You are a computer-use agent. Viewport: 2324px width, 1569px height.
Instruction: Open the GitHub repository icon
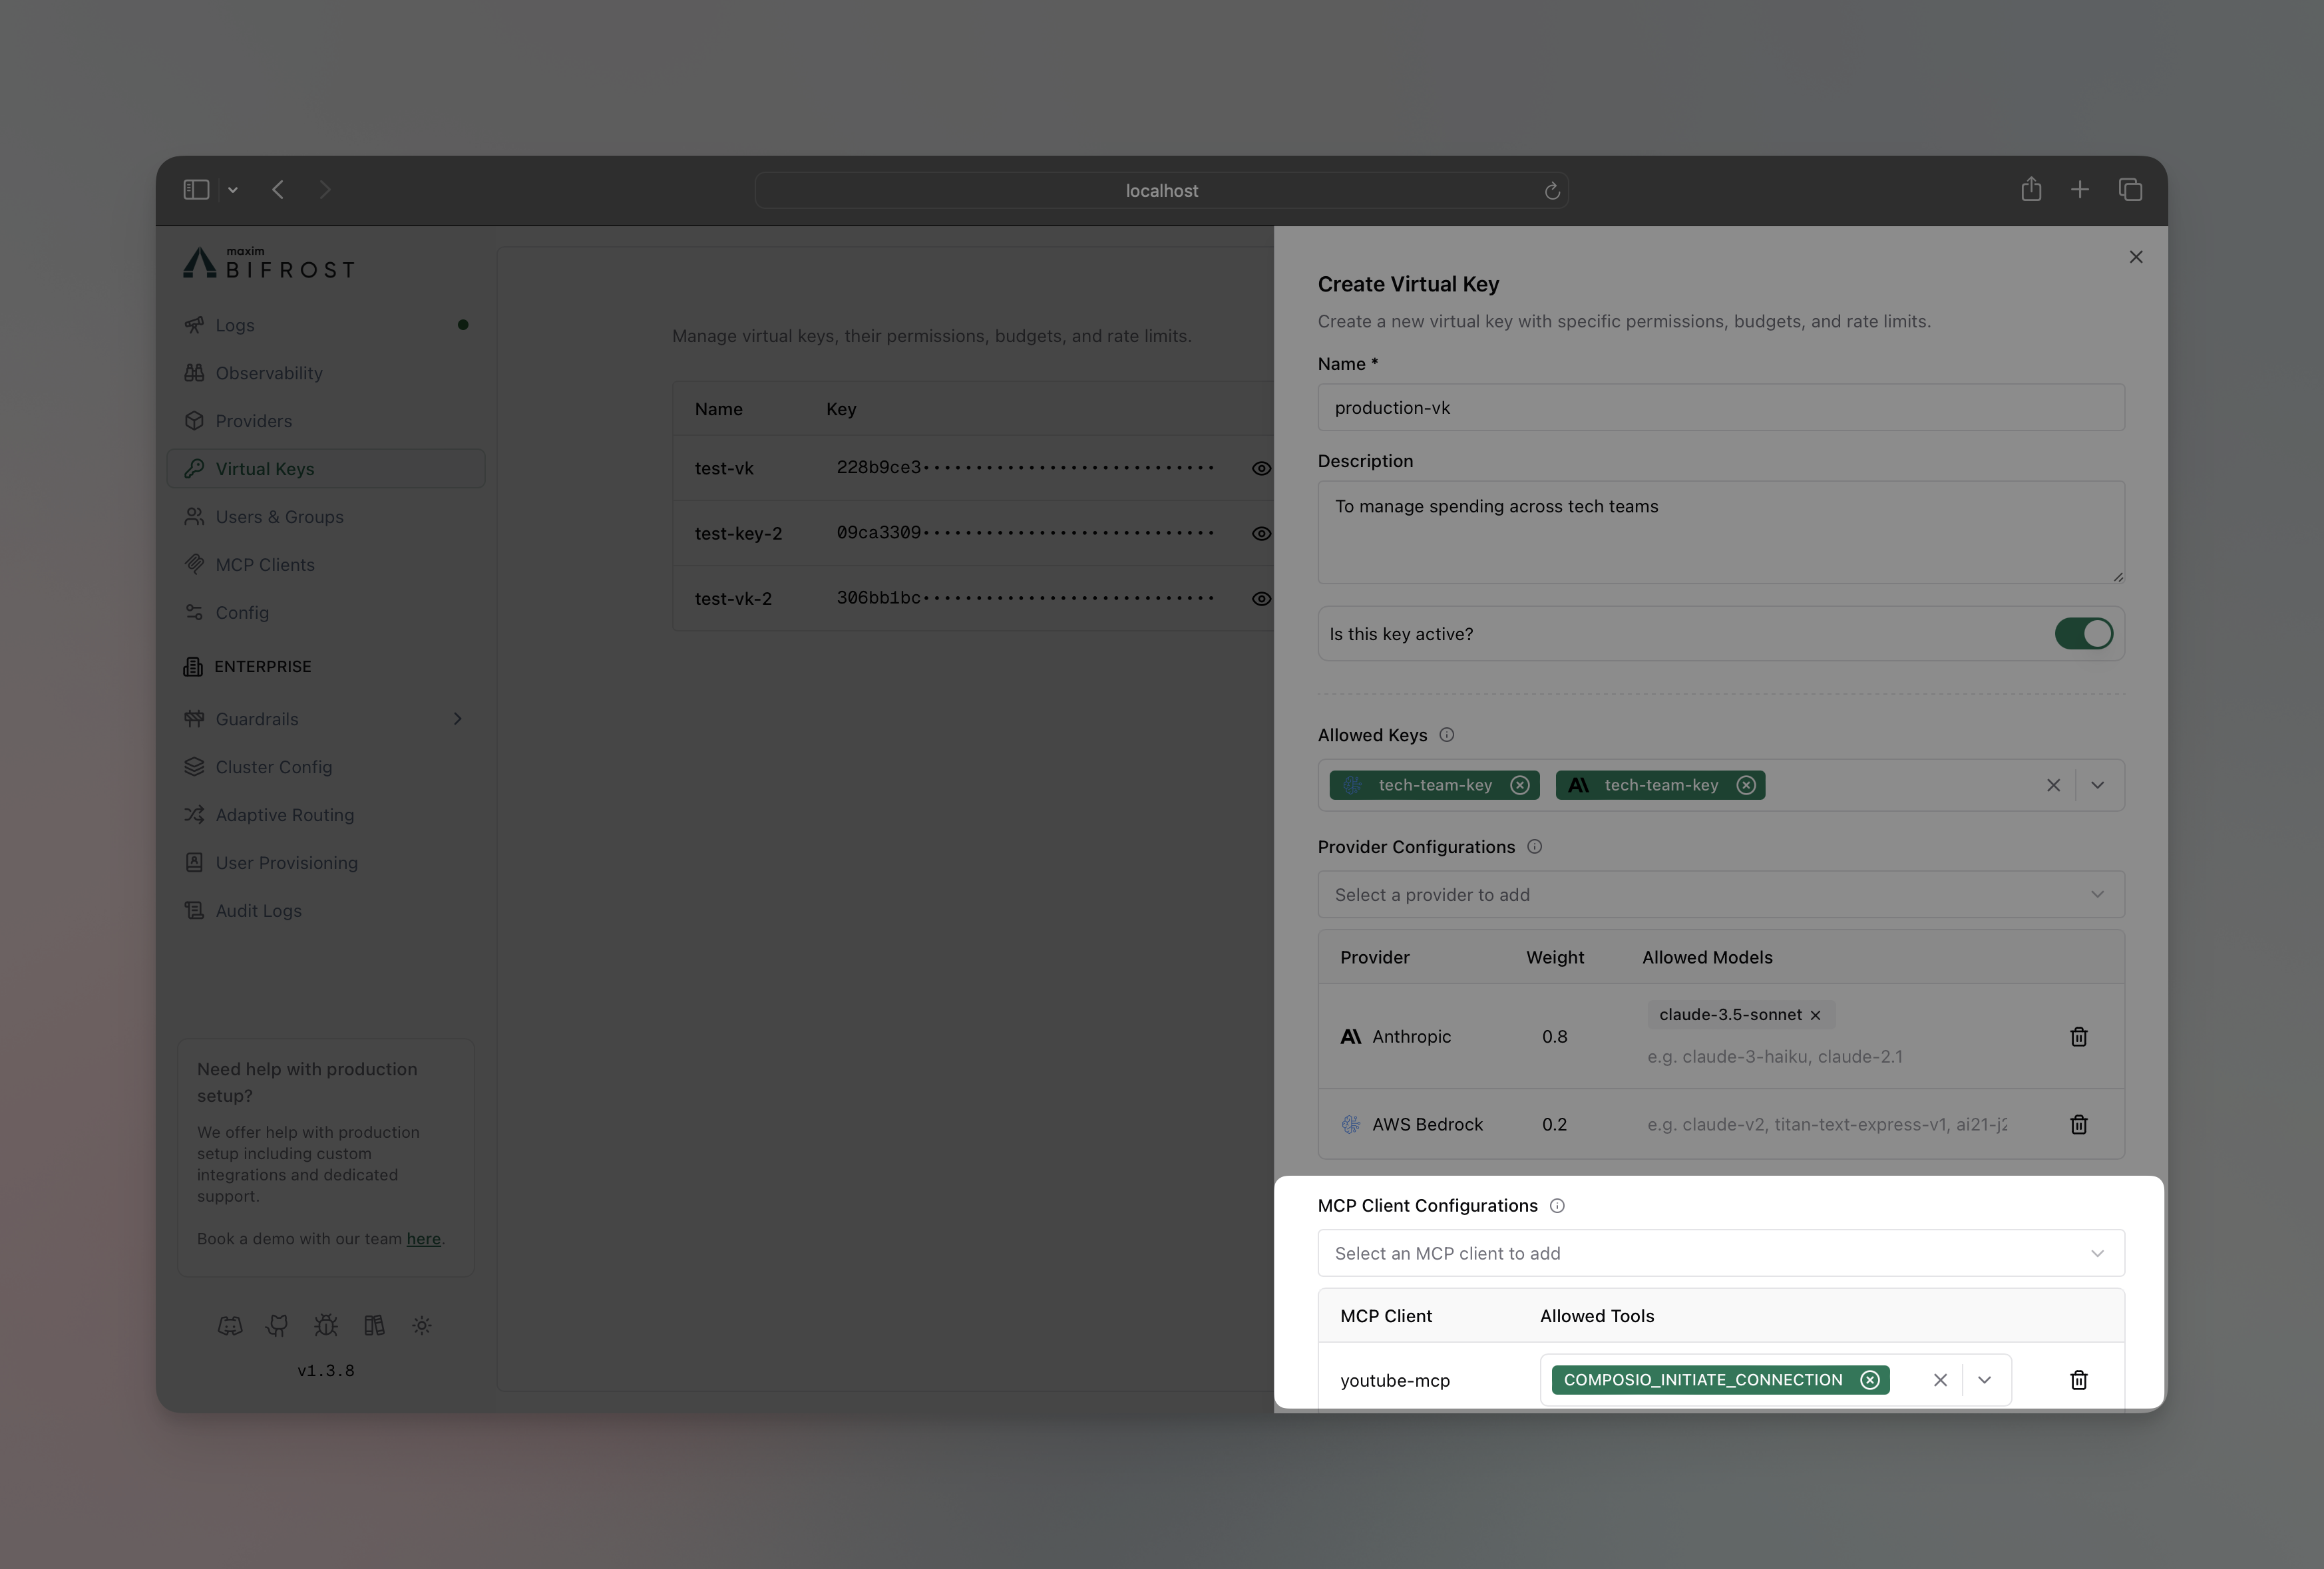tap(277, 1325)
